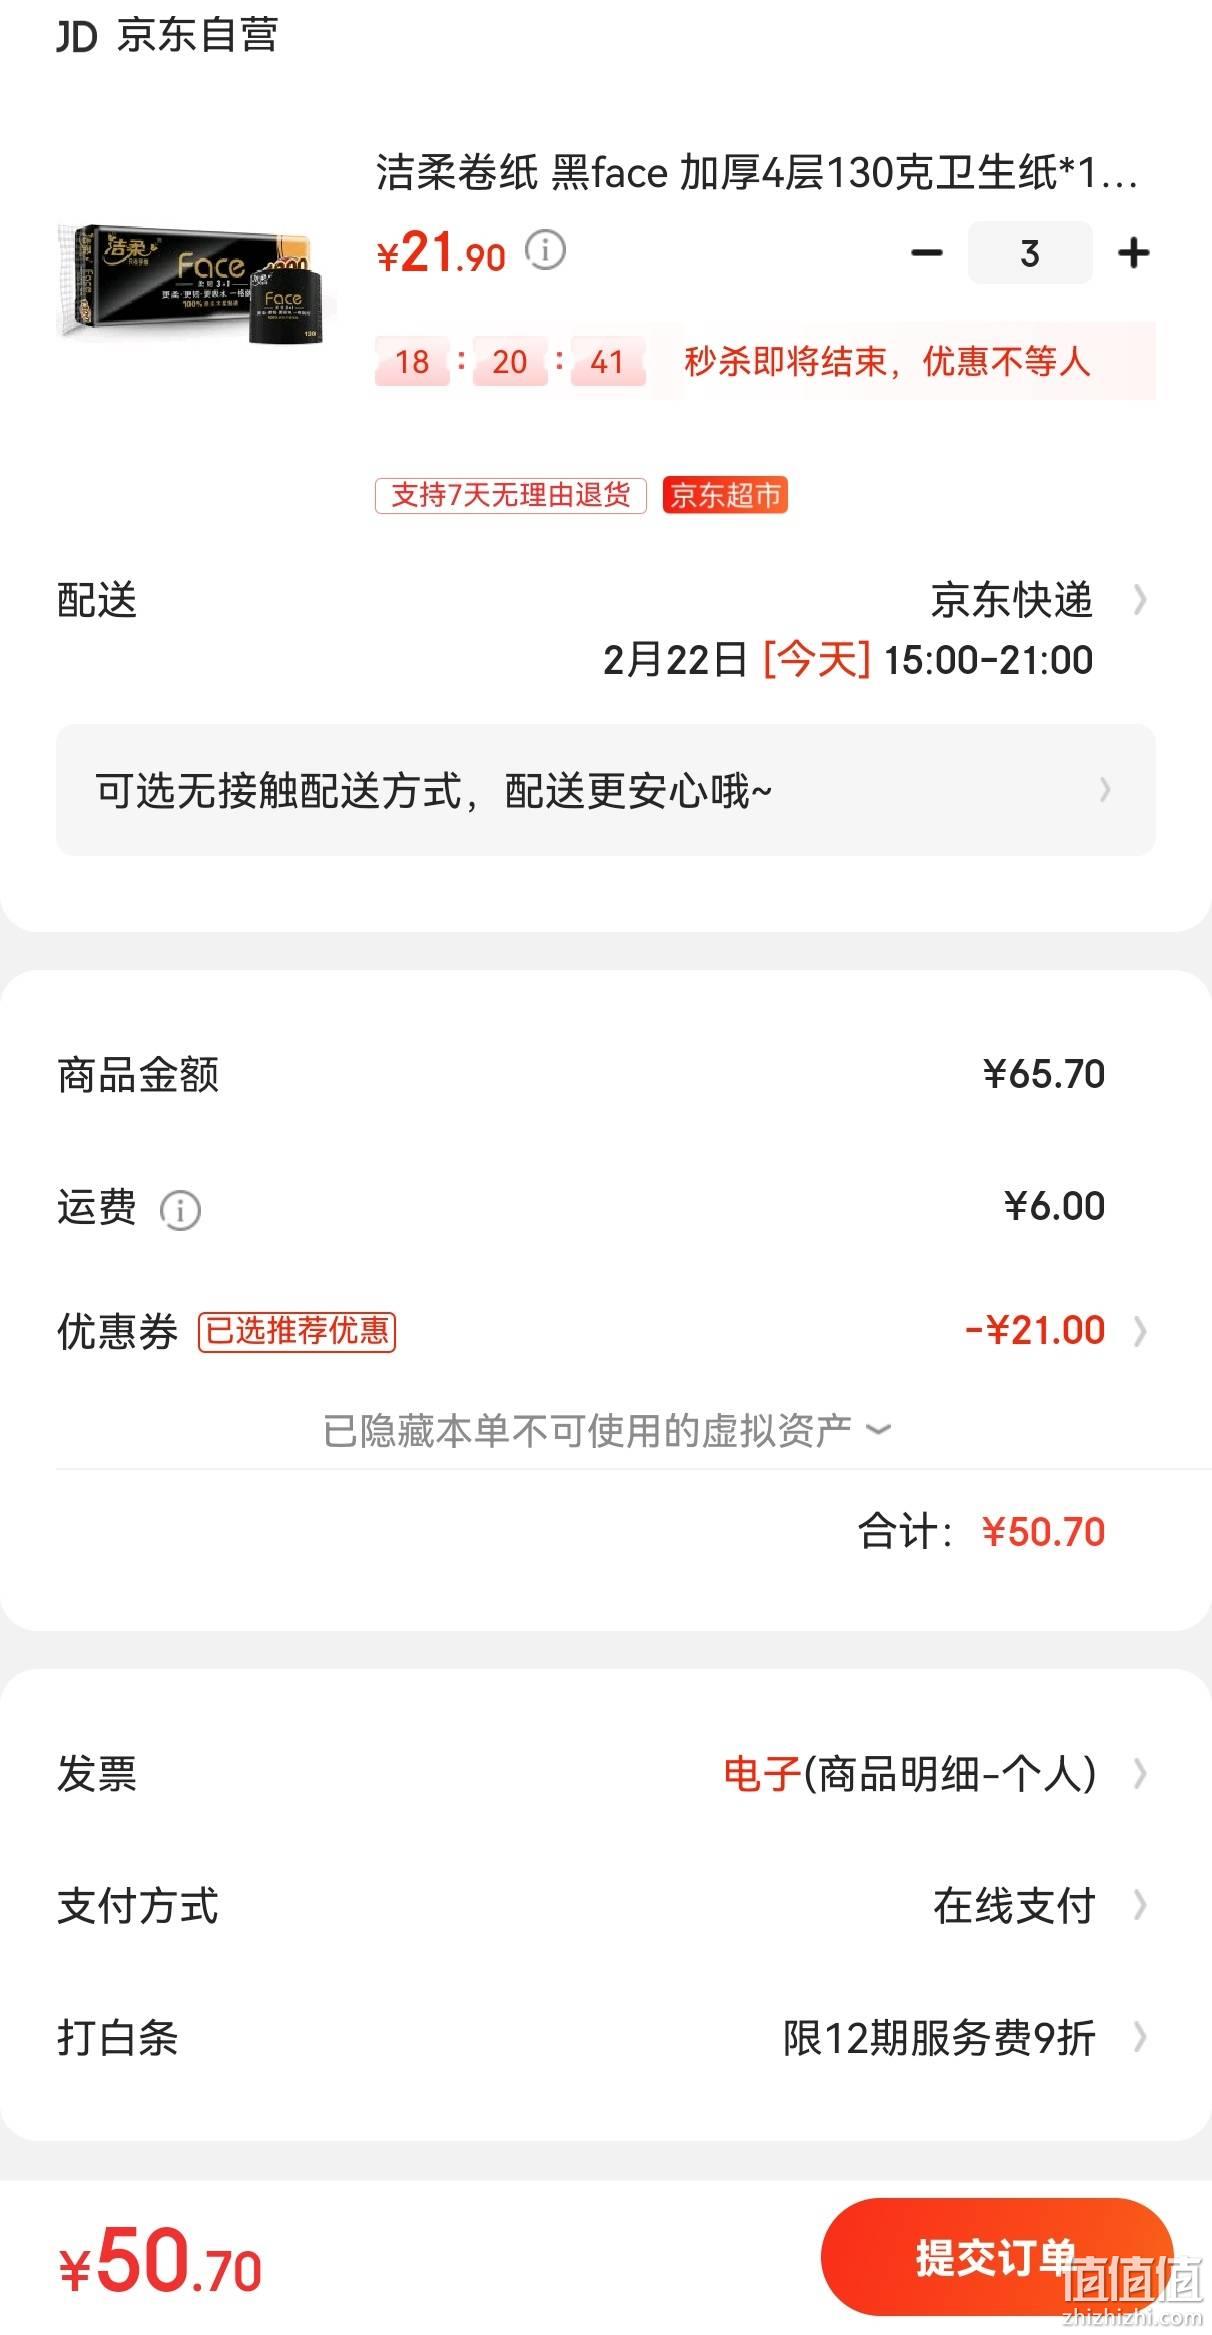Tap the plus quantity button
Screen dimensions: 1212x2335
pos(1133,253)
